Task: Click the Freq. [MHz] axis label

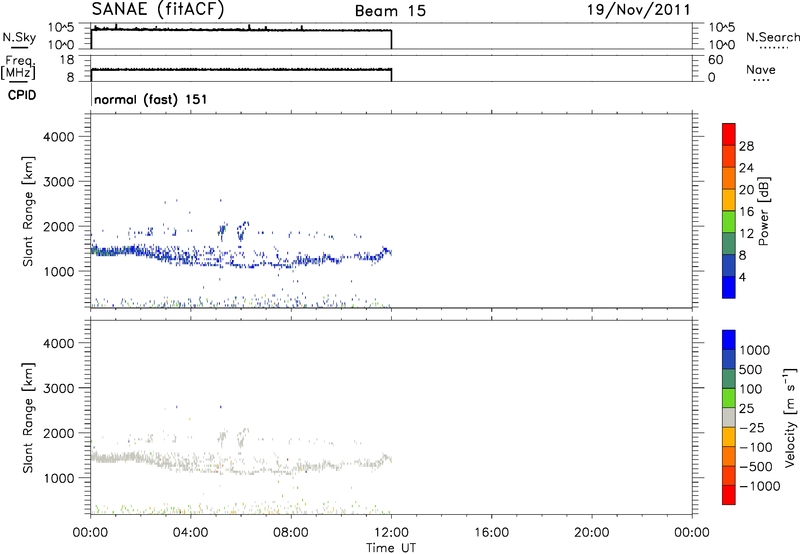Action: click(x=19, y=67)
